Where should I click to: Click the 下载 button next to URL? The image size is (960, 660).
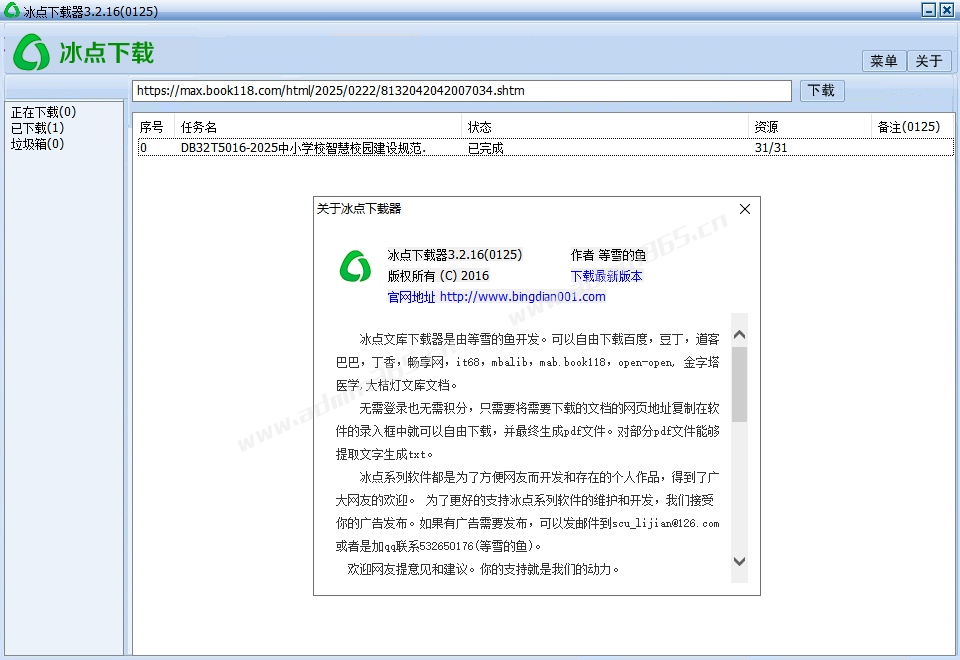click(822, 91)
